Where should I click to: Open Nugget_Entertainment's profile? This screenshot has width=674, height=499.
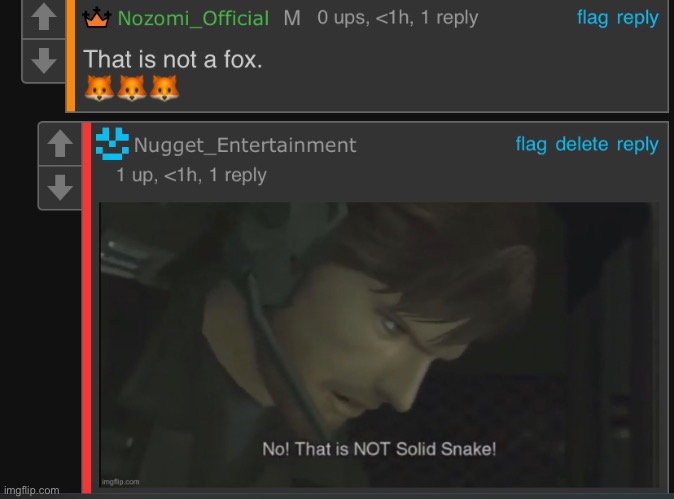pos(245,145)
